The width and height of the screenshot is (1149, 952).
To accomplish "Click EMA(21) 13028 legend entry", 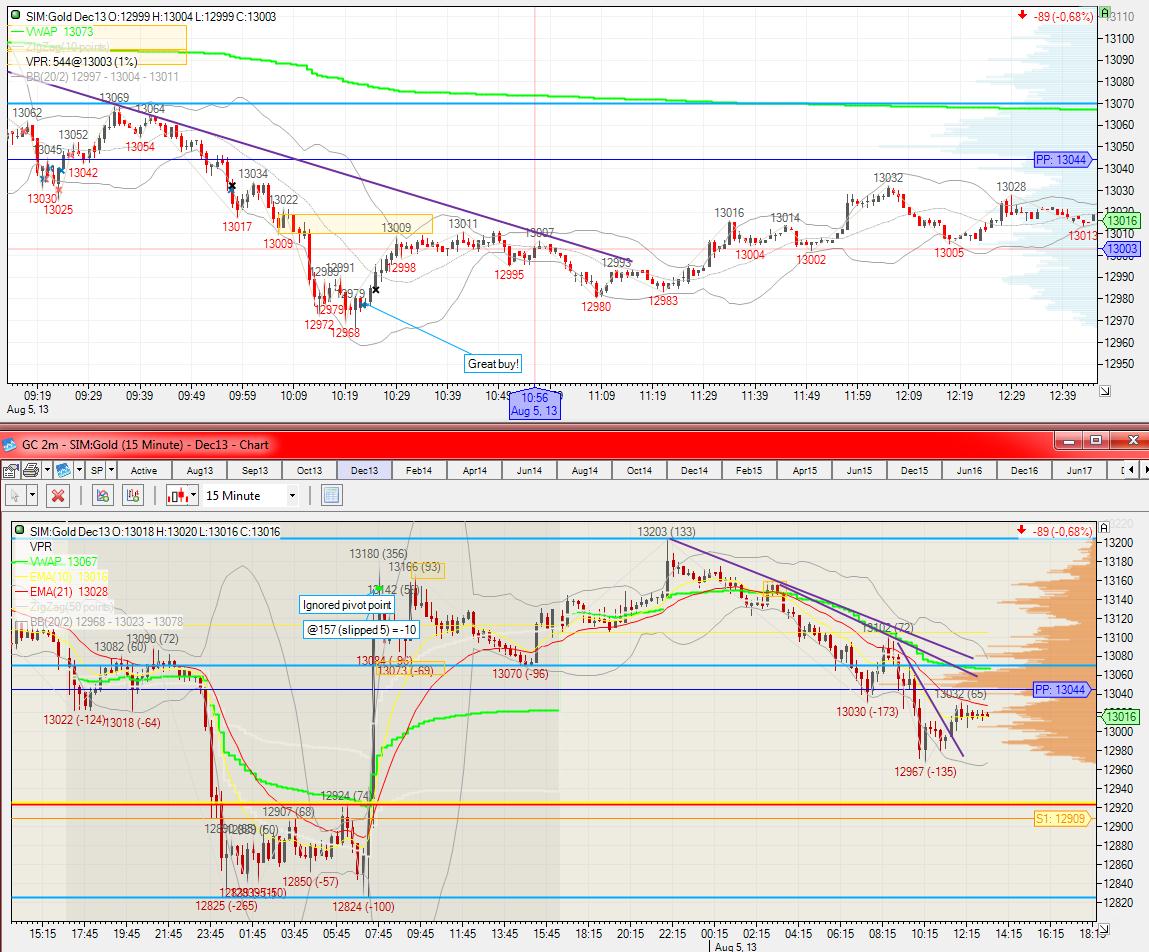I will tap(61, 591).
